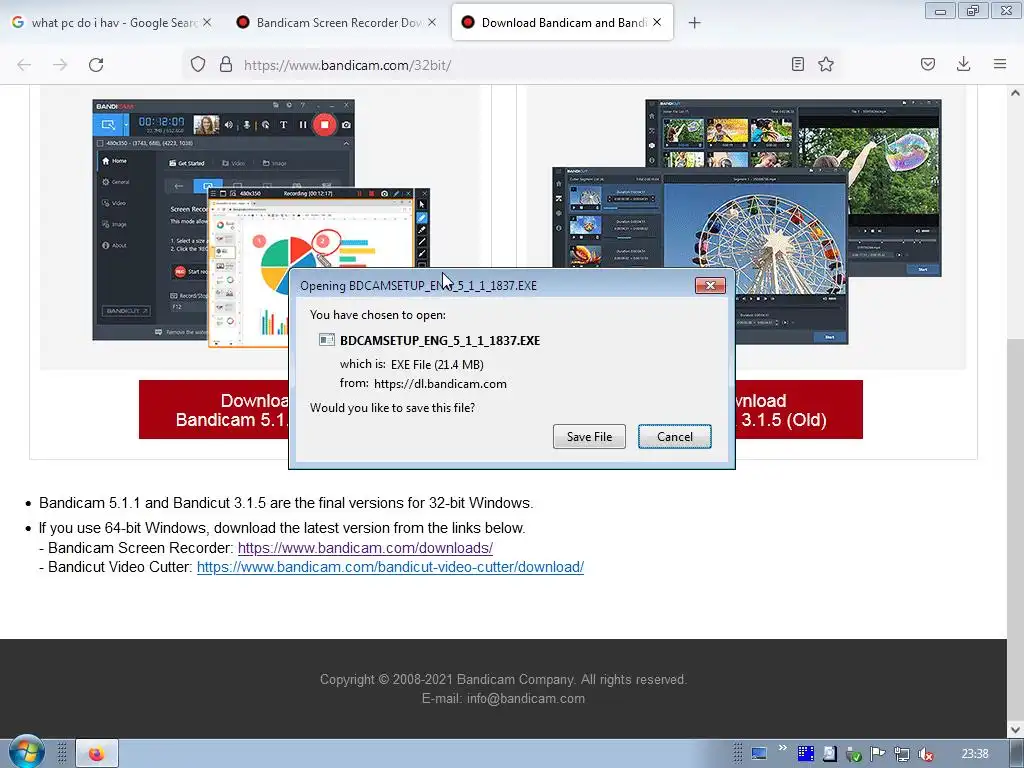Open the bandicut-video-cutter download link
This screenshot has width=1024, height=768.
(x=391, y=567)
